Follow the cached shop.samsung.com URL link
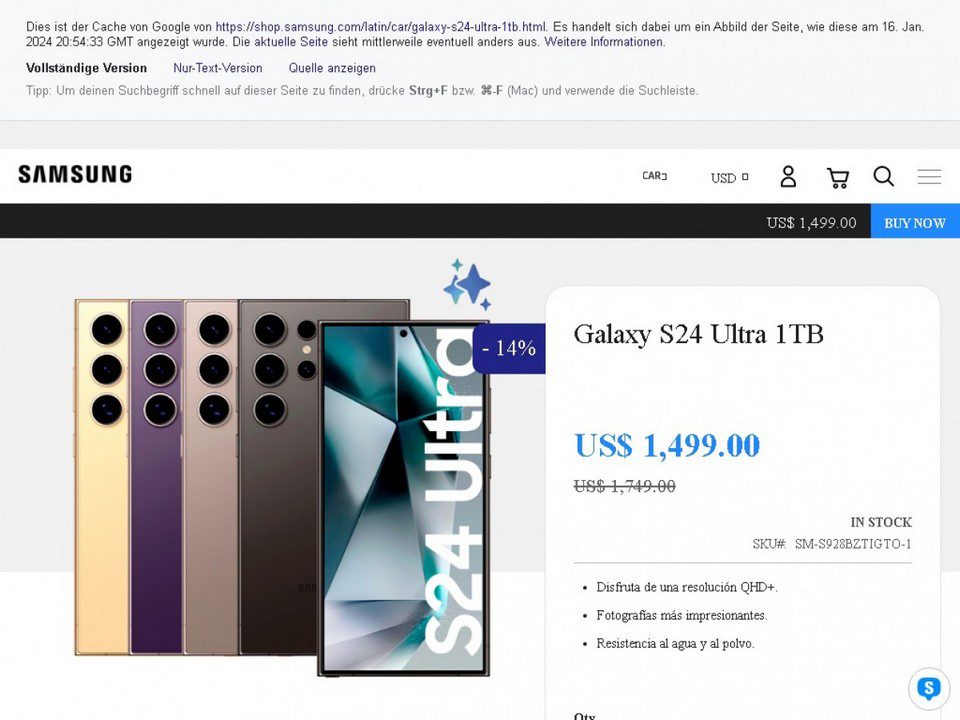 pyautogui.click(x=381, y=27)
